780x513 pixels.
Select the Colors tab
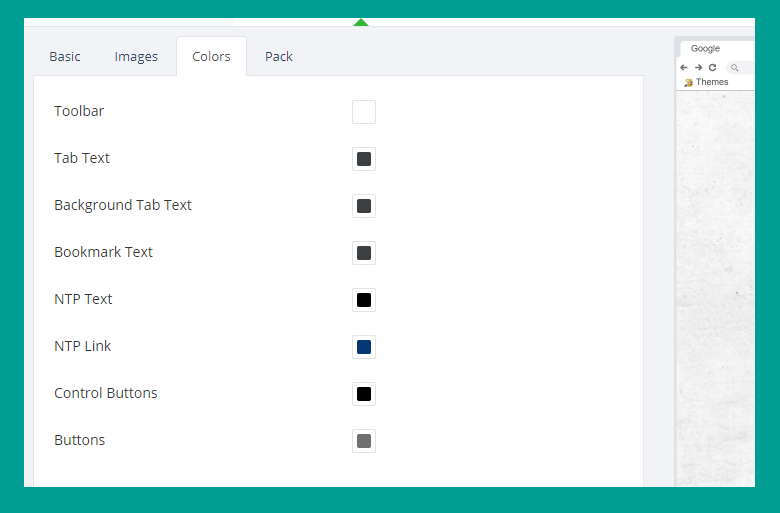click(x=211, y=57)
